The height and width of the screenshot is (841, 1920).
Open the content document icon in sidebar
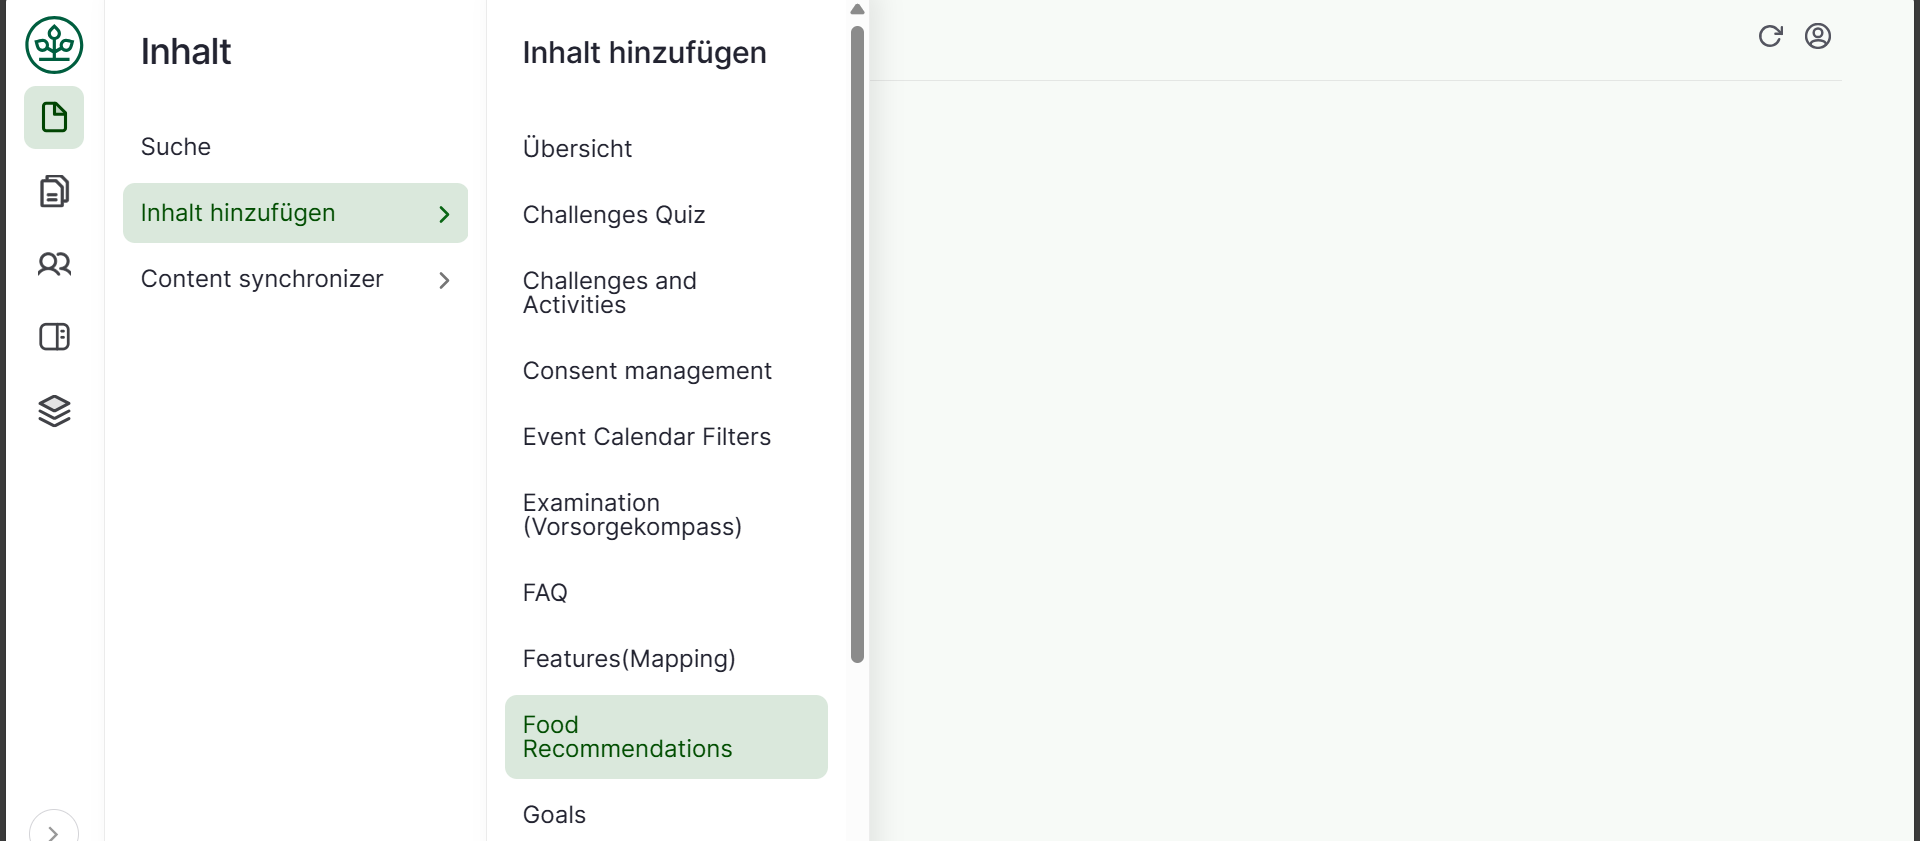click(x=54, y=118)
